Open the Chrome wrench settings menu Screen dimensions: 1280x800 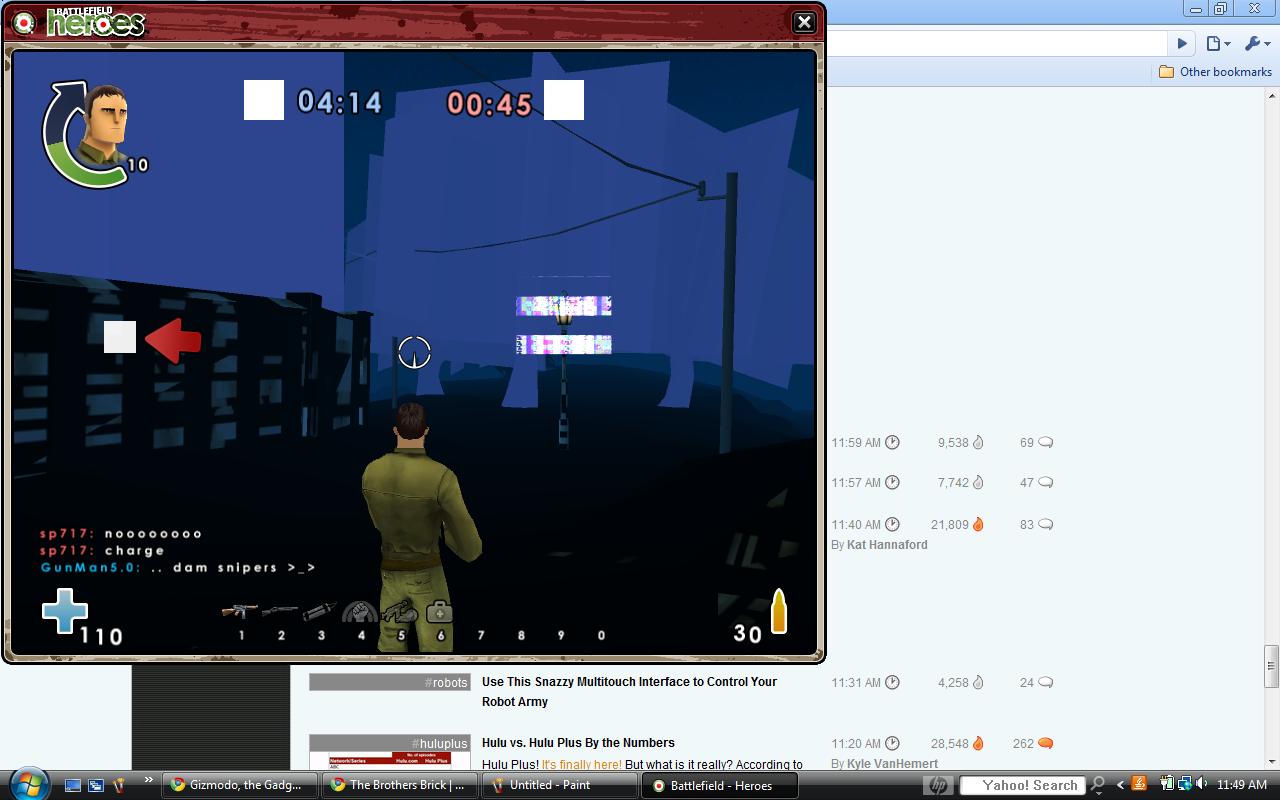[x=1256, y=43]
